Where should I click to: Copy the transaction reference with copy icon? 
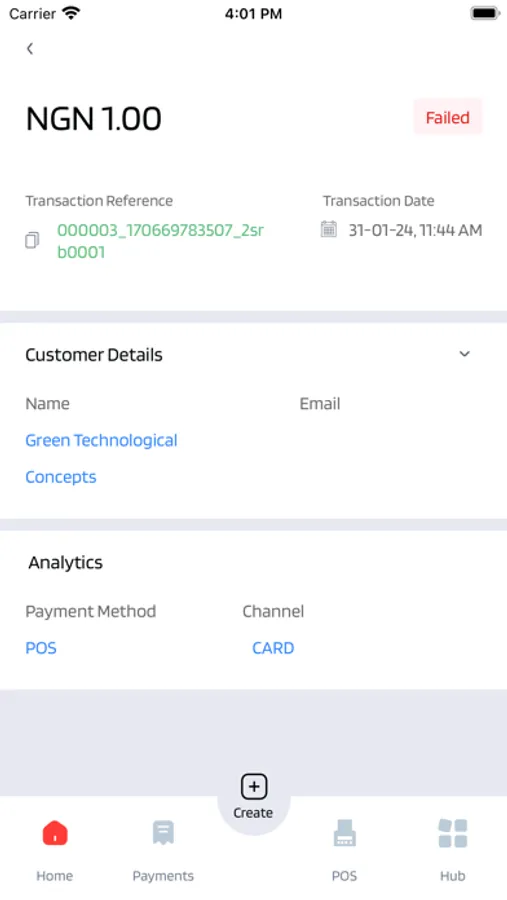coord(32,240)
